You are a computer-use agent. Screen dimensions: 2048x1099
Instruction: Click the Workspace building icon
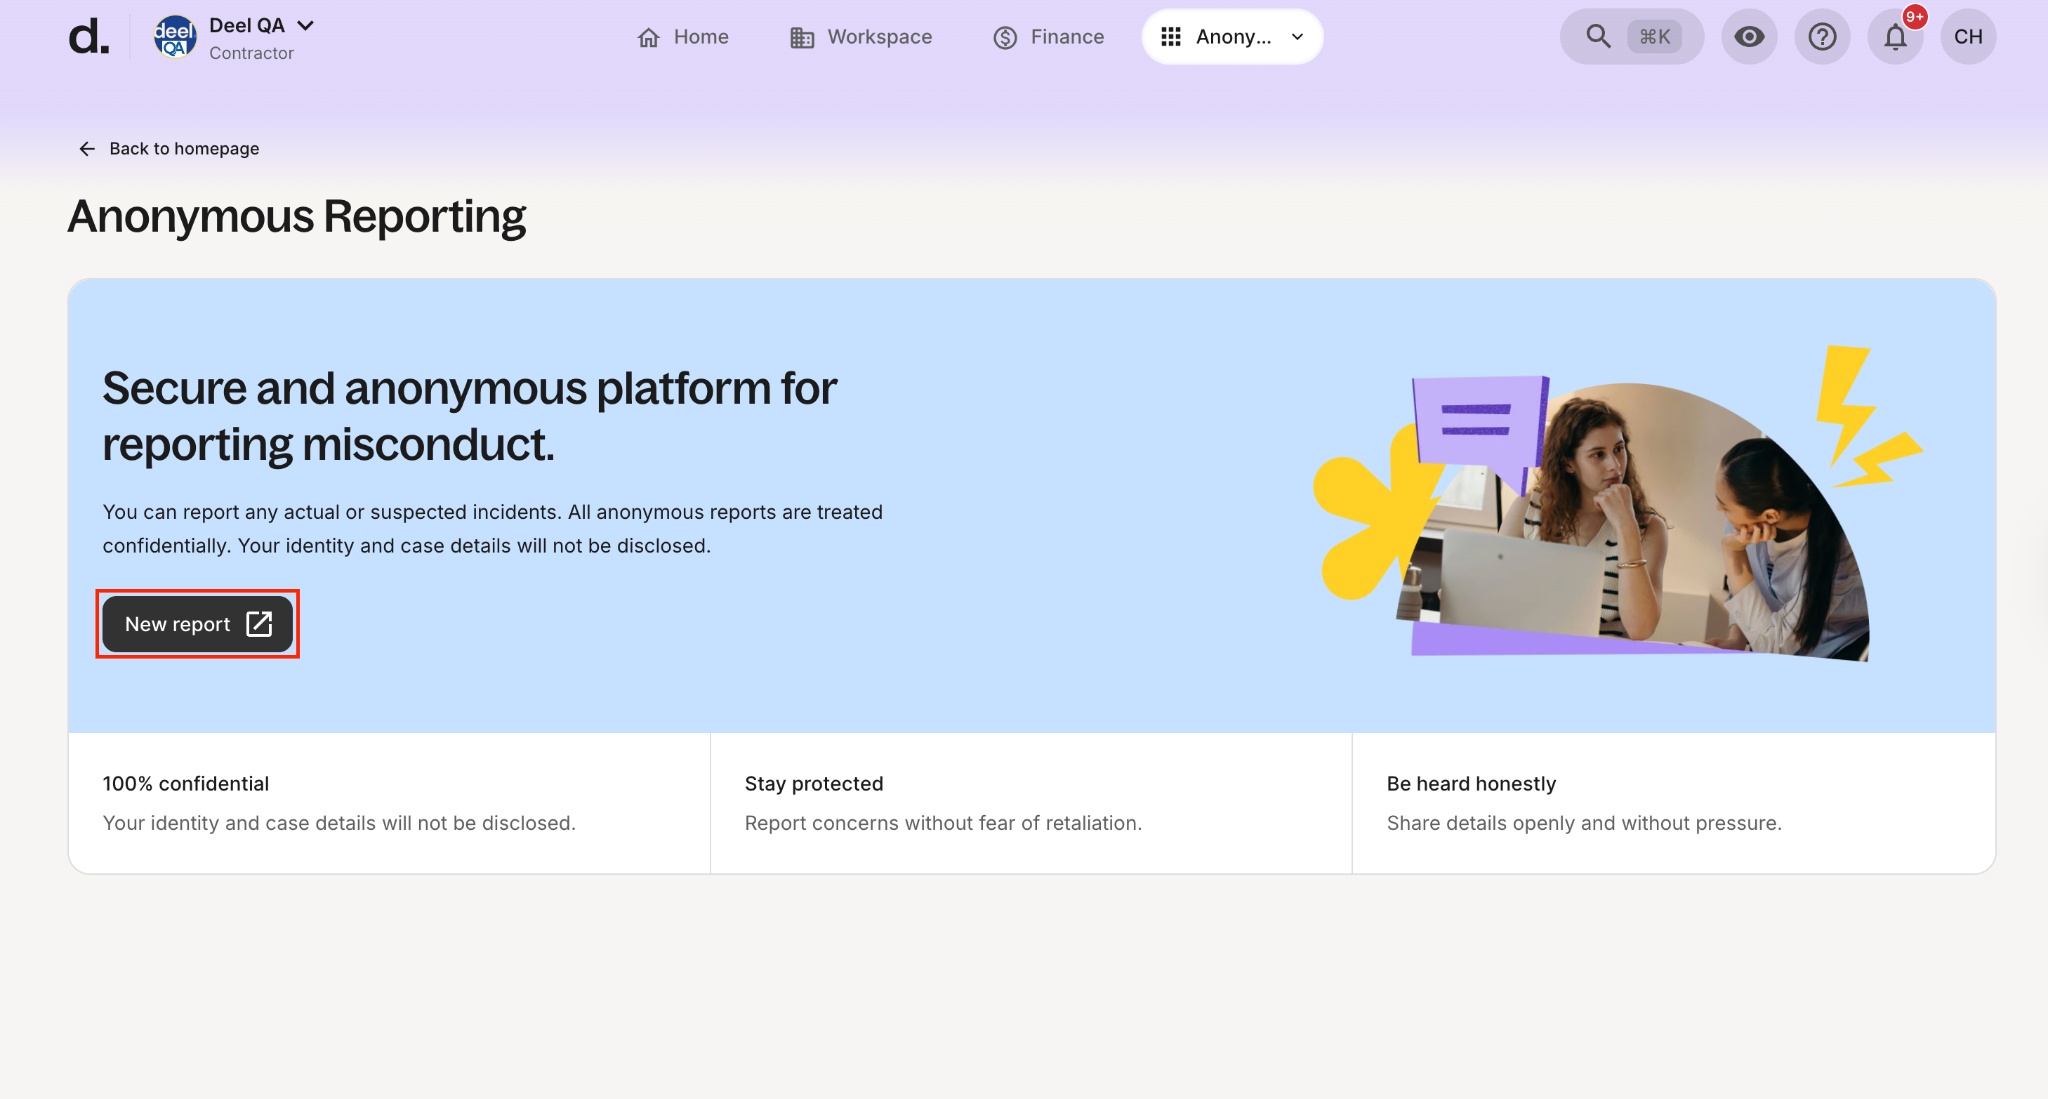coord(802,38)
